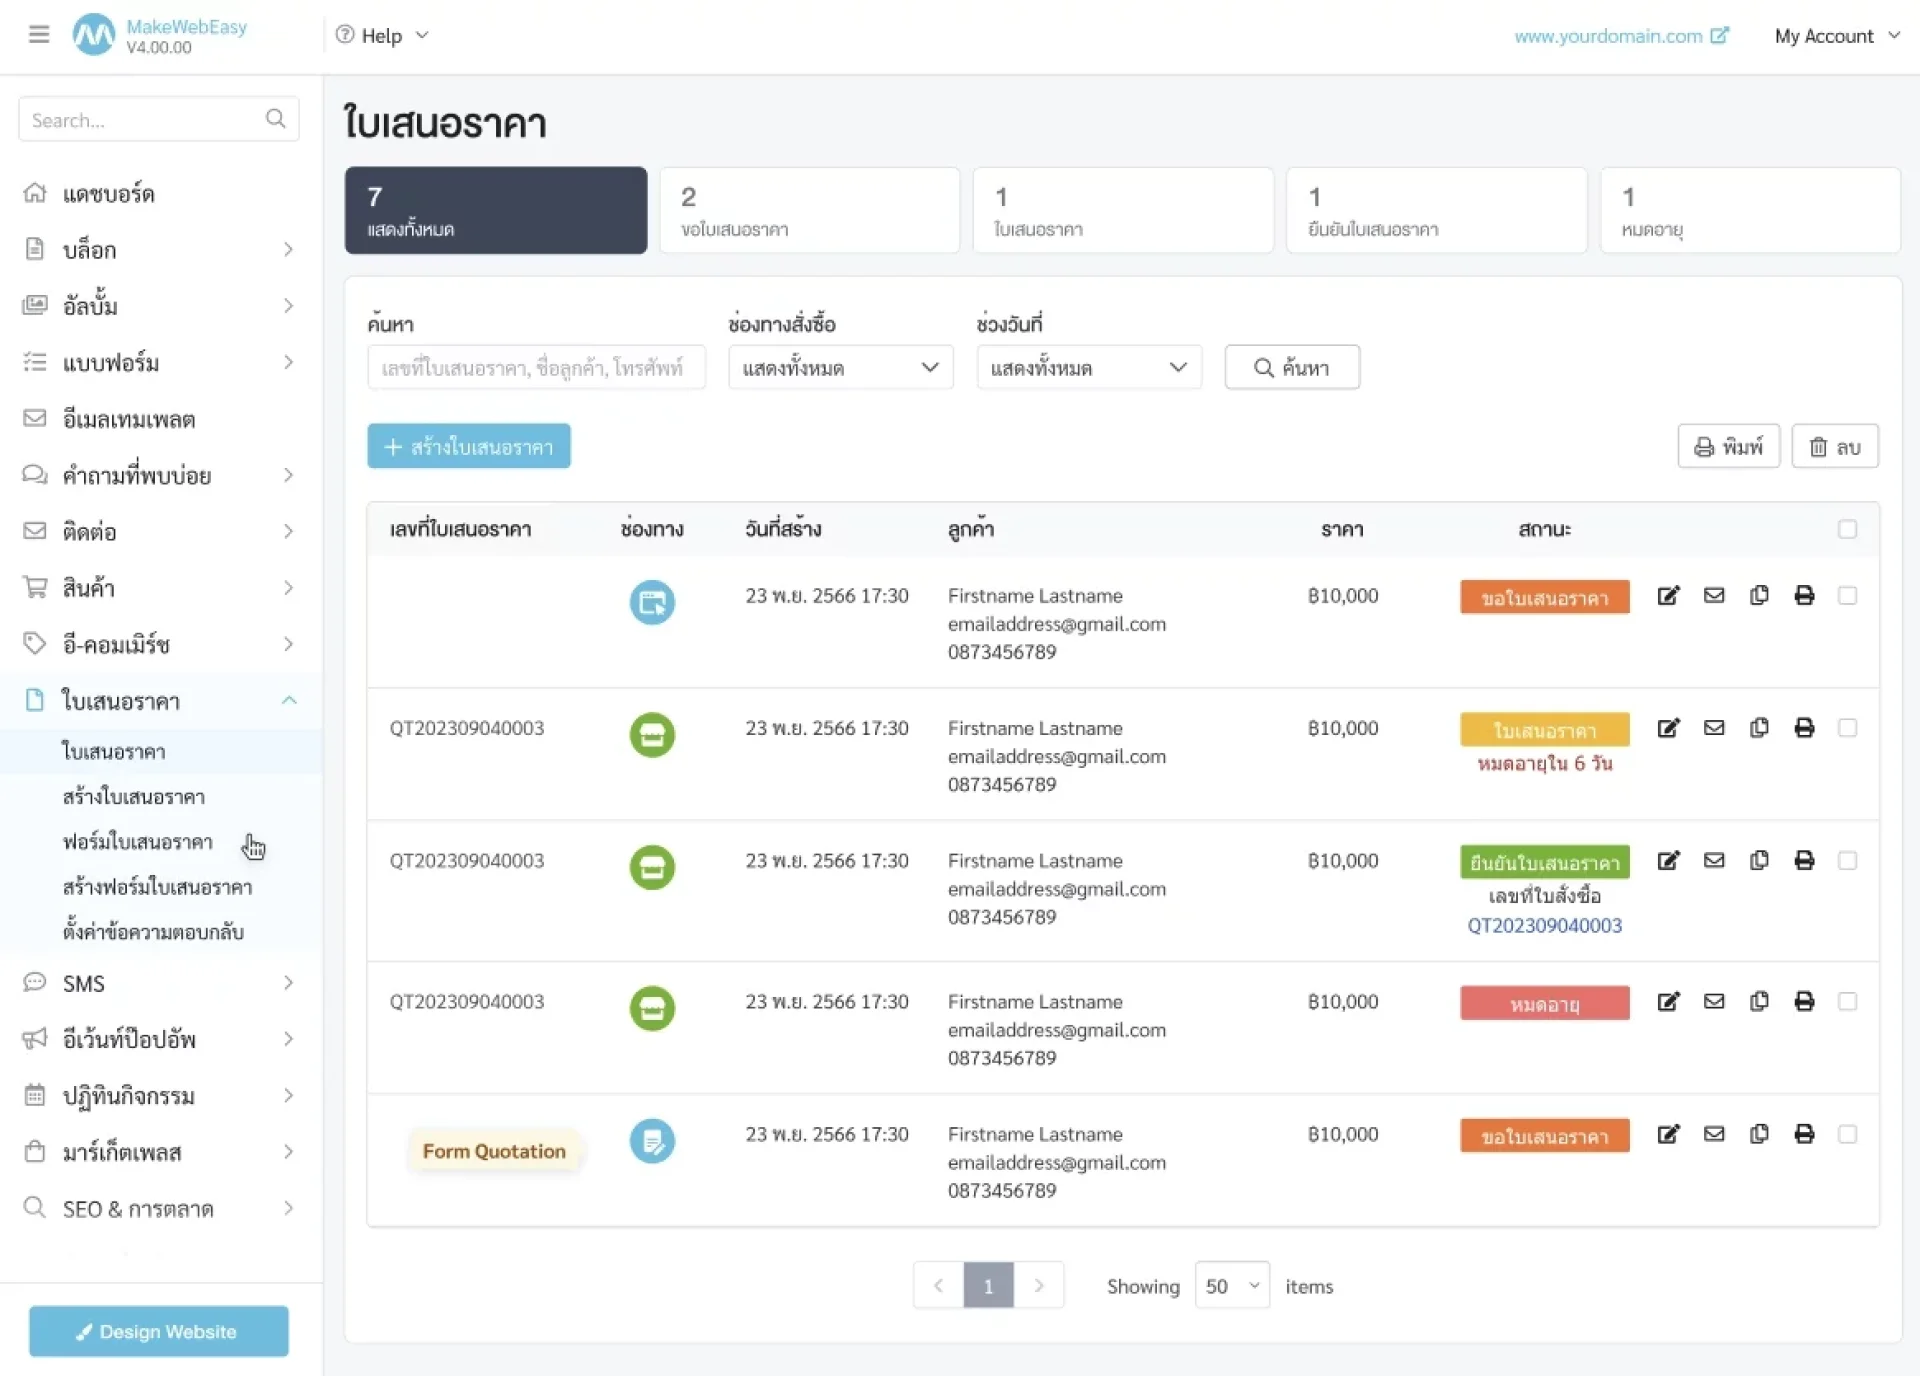Check the checkbox of the first quotation row
The width and height of the screenshot is (1920, 1376).
point(1847,596)
